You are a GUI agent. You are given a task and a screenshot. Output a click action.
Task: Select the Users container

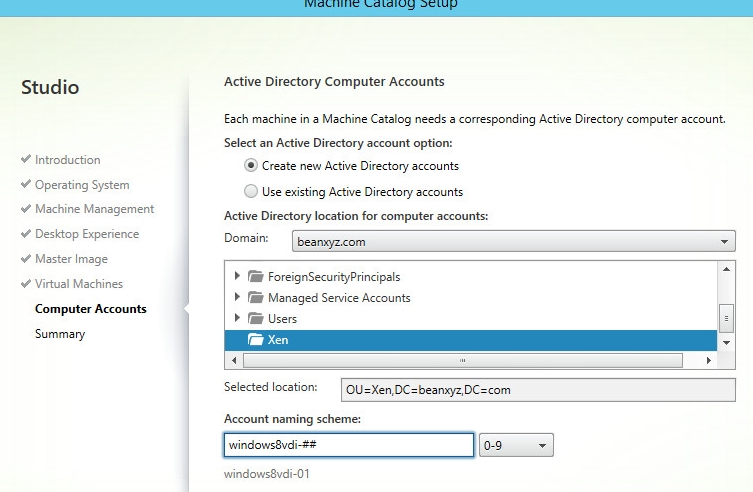pyautogui.click(x=282, y=319)
